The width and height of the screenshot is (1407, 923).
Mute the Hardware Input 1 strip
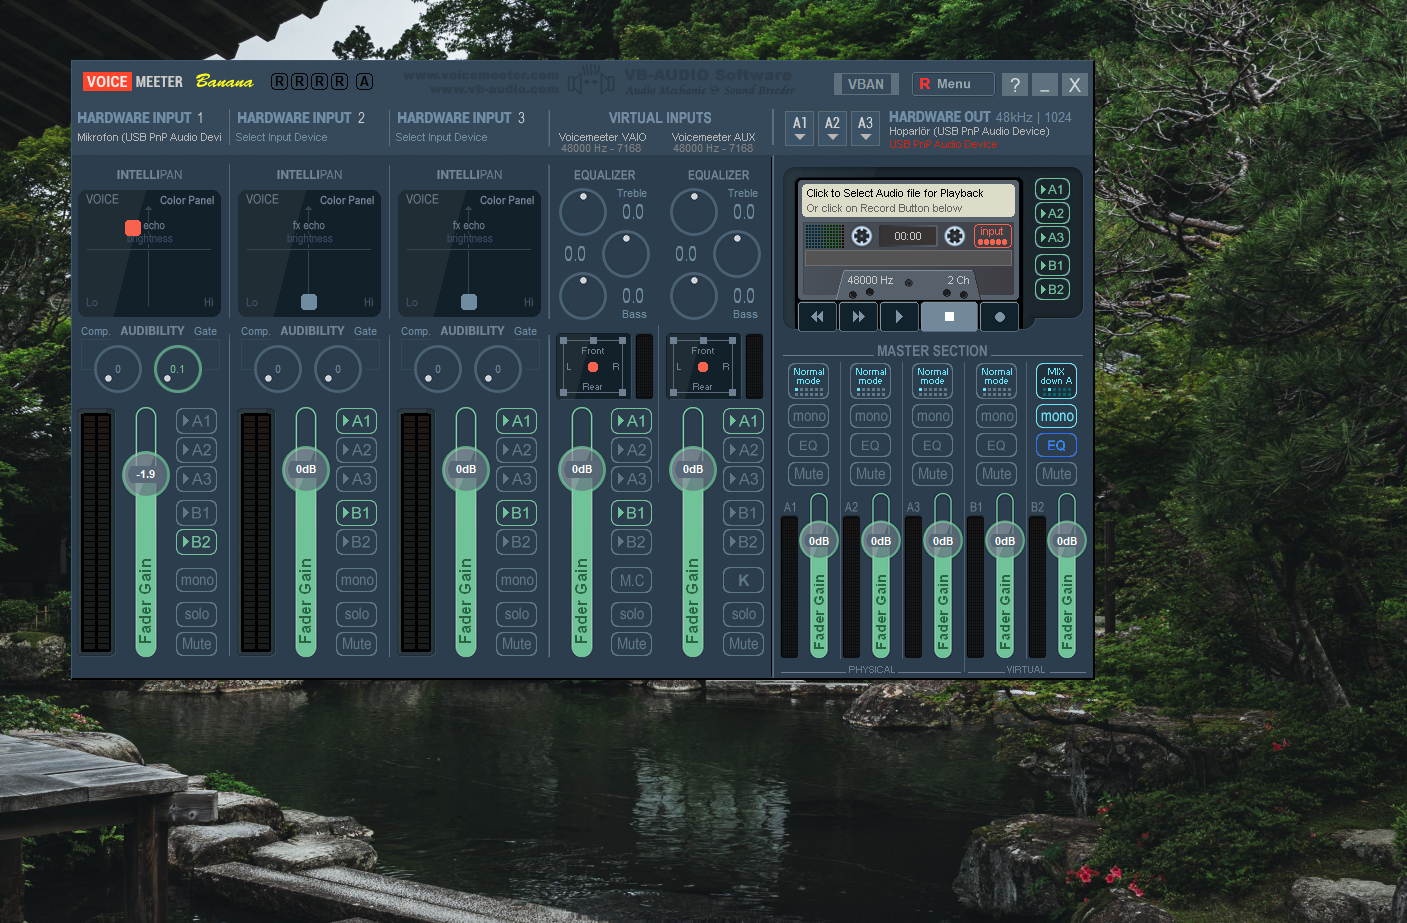(197, 644)
